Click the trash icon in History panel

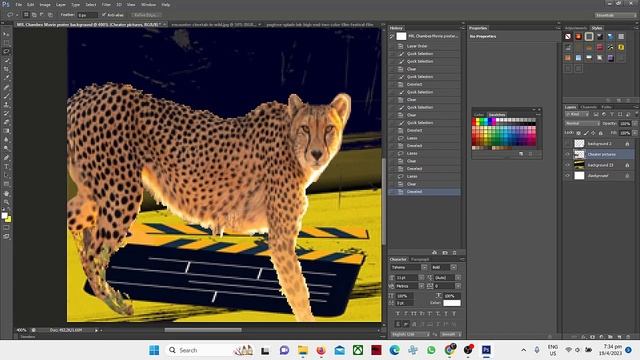pyautogui.click(x=454, y=253)
